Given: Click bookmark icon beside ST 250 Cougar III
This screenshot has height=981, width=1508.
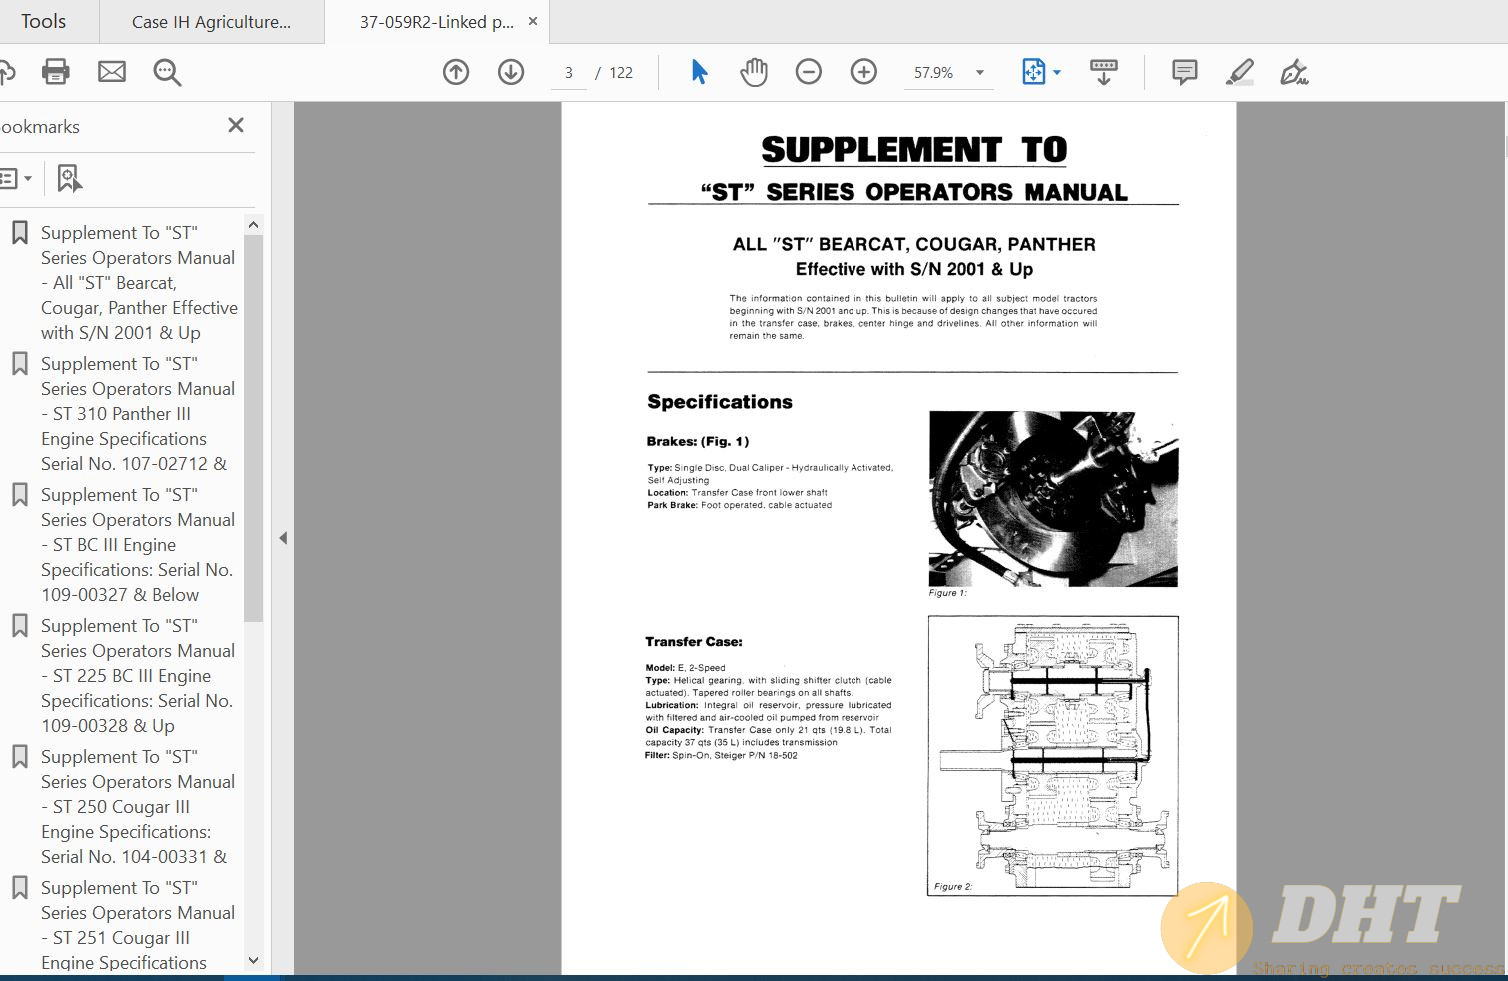Looking at the screenshot, I should click(x=19, y=757).
